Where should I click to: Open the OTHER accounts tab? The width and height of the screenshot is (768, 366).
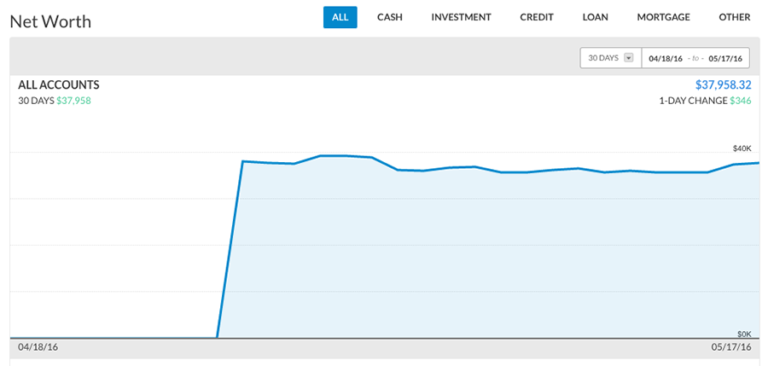(x=734, y=17)
